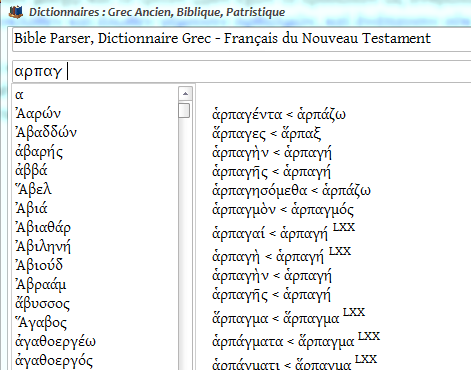Select Ἀβιούδ in the word list

(x=39, y=265)
